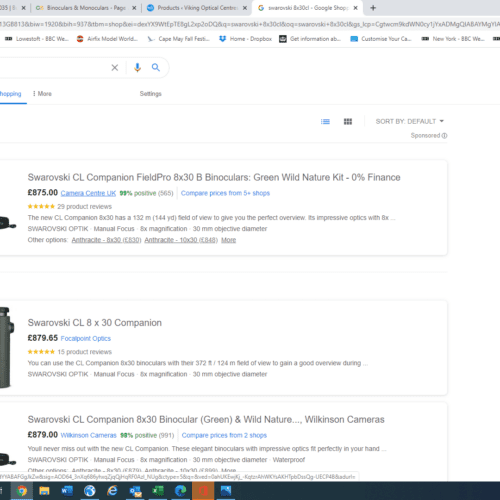Select Anthracite - 8x30 (£830) option
This screenshot has width=500, height=500.
point(106,240)
